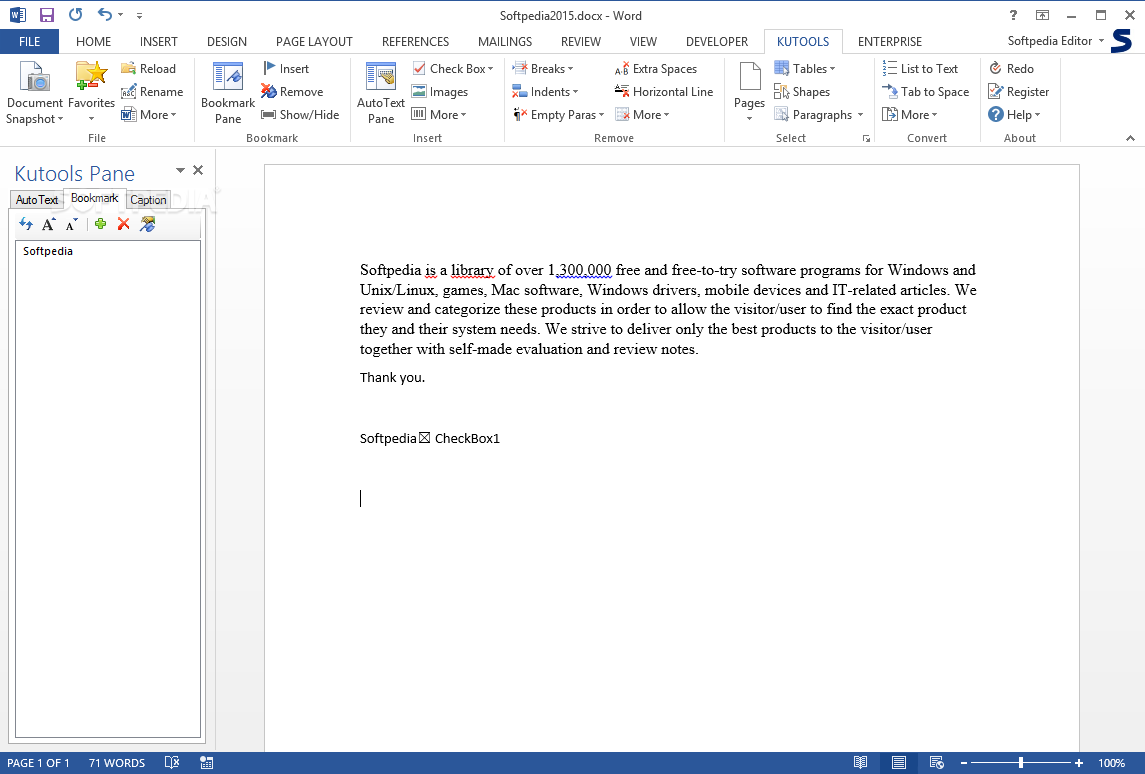
Task: Open More in Convert group
Action: tap(910, 115)
